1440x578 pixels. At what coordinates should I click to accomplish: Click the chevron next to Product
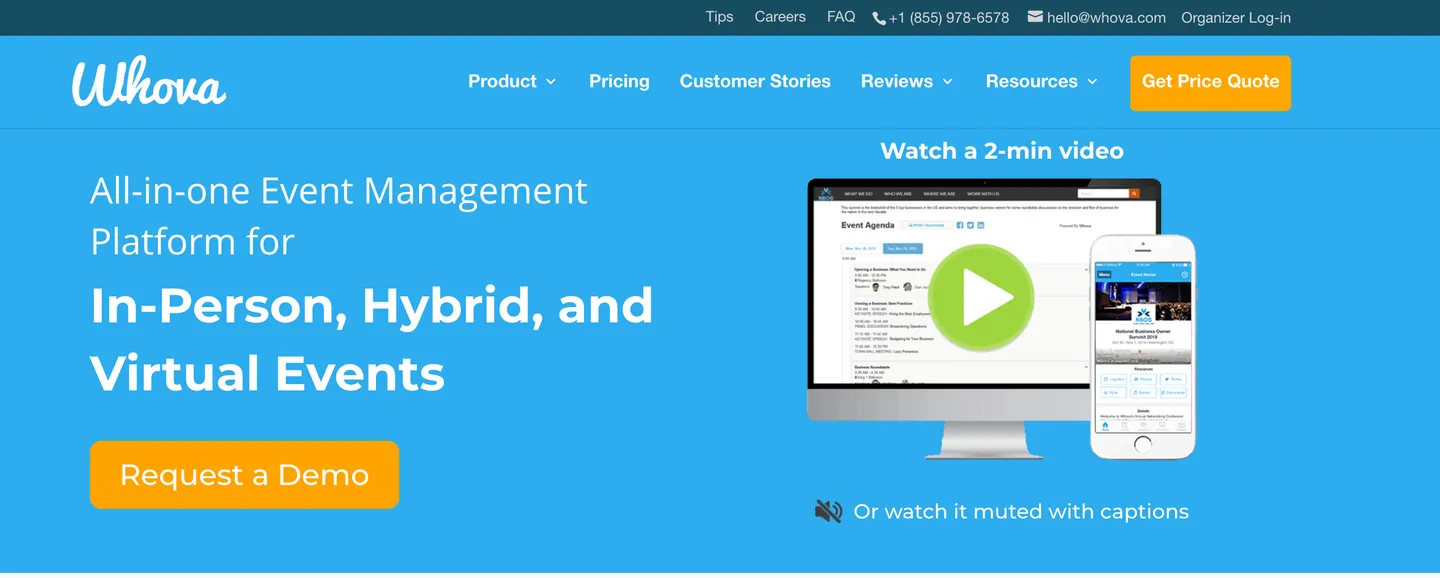[550, 82]
